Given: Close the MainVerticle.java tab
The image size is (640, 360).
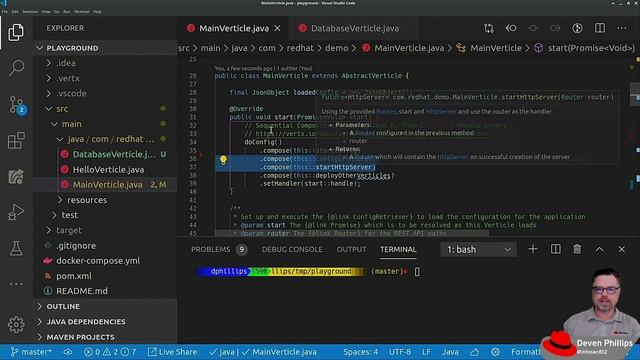Looking at the screenshot, I should (278, 28).
